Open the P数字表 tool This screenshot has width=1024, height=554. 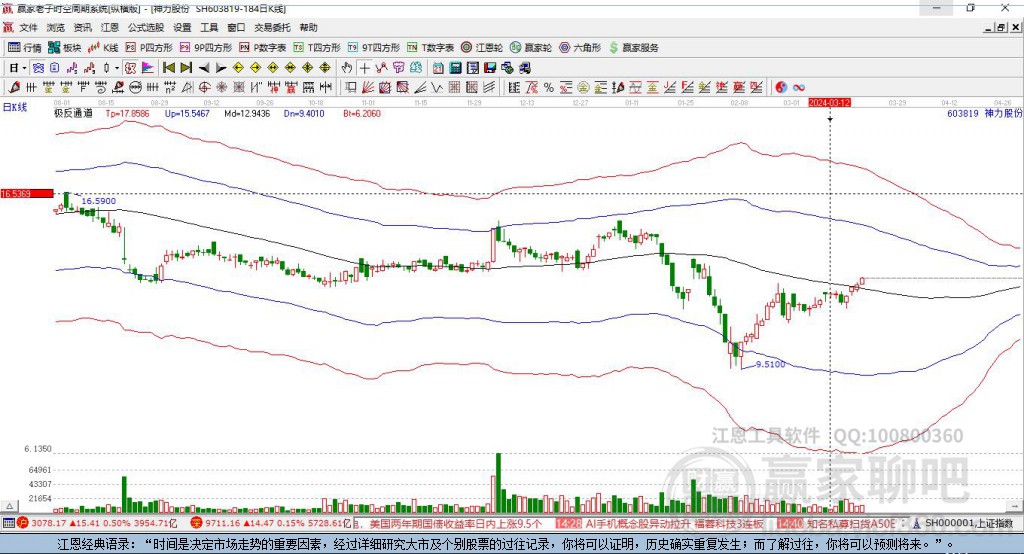pyautogui.click(x=263, y=48)
